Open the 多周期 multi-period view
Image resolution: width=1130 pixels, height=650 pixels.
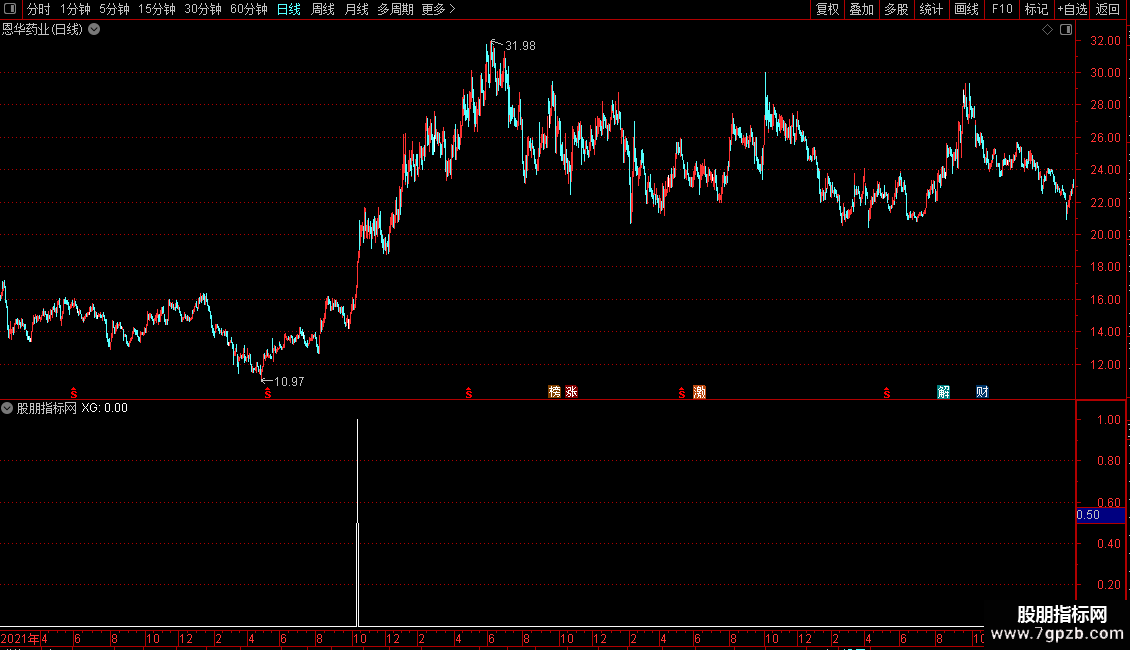[395, 9]
